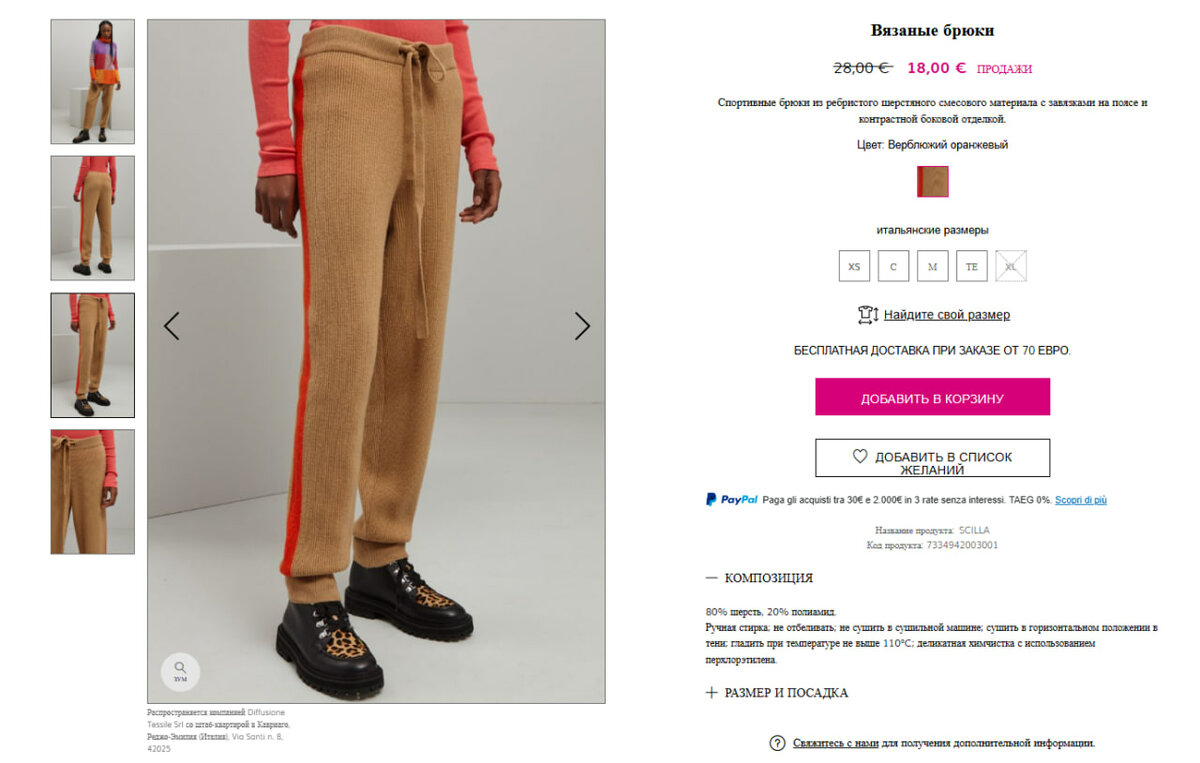The image size is (1200, 763).
Task: Open the magnifier zoom icon on photo
Action: 180,672
